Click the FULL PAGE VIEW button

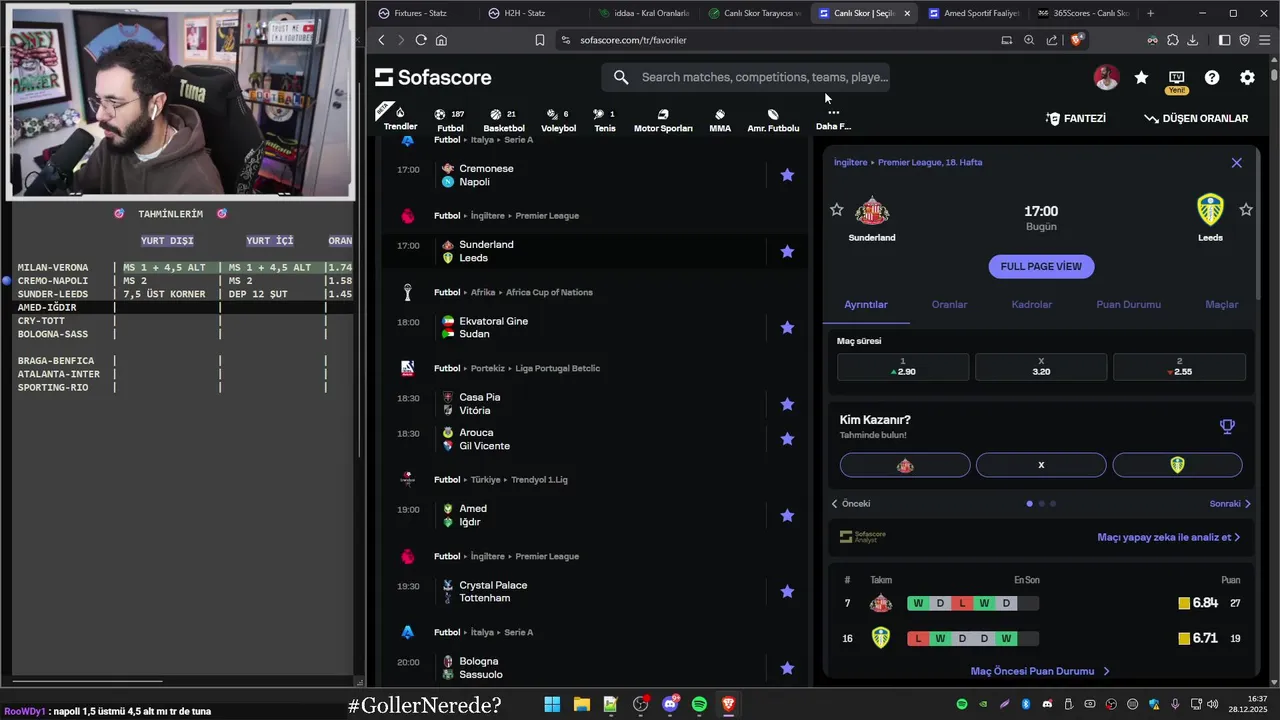pos(1041,266)
